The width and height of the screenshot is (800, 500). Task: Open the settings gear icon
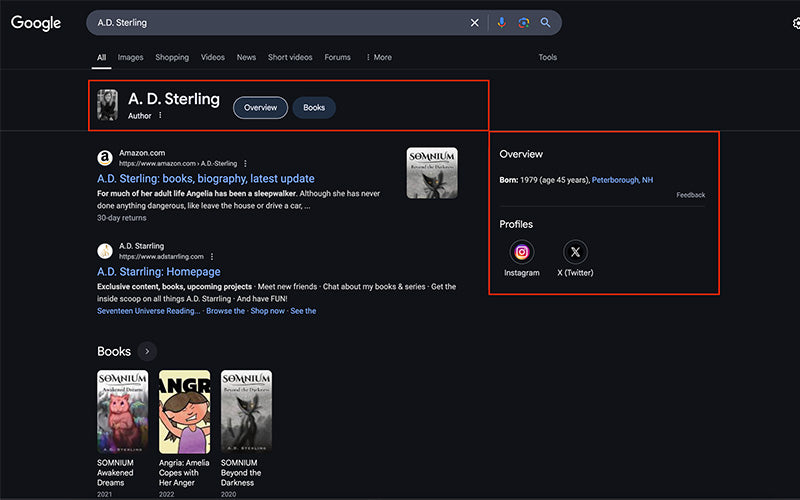tap(796, 23)
